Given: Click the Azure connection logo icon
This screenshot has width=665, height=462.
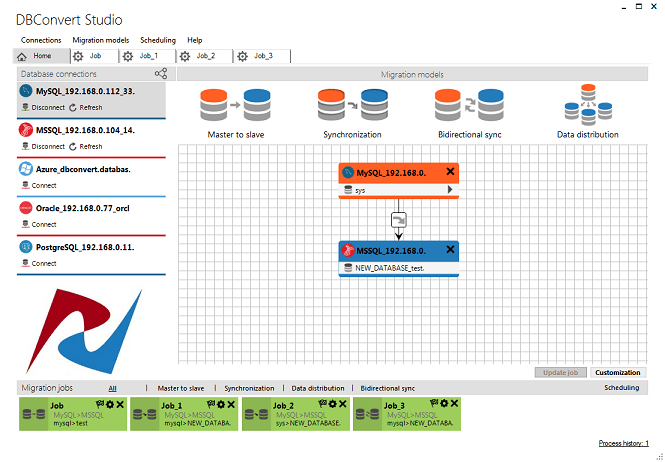Looking at the screenshot, I should [x=26, y=169].
